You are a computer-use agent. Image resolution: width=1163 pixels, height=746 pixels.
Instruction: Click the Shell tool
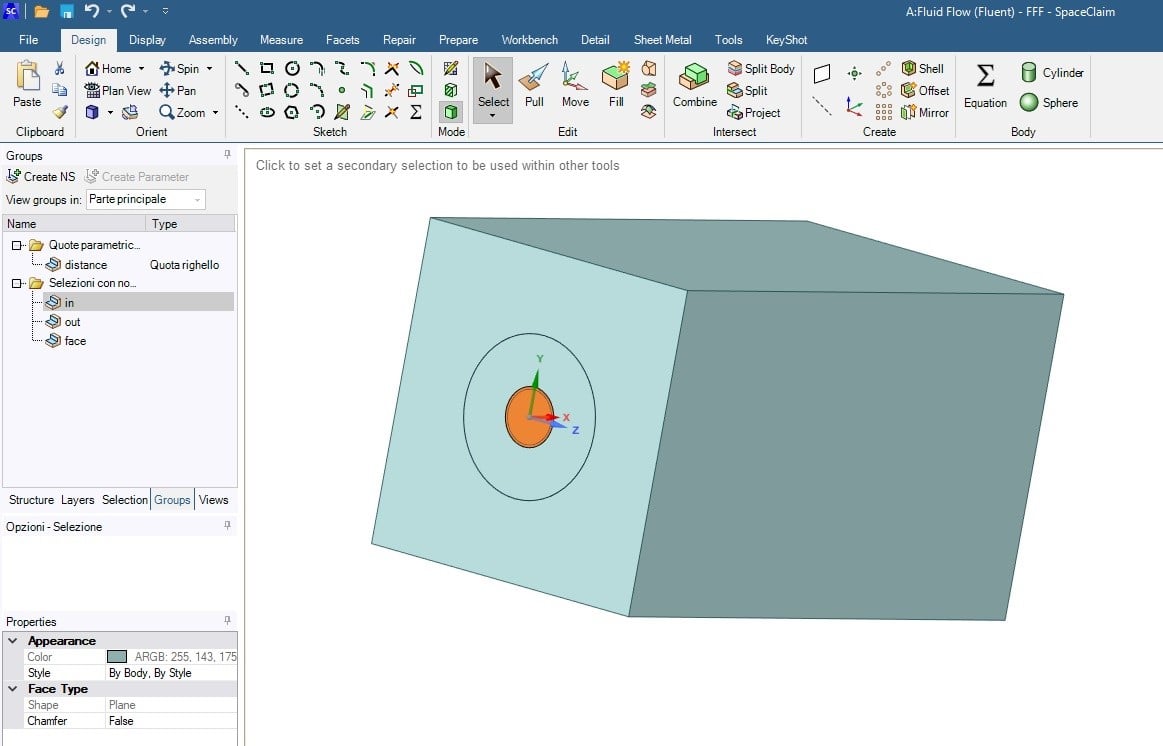[x=923, y=68]
